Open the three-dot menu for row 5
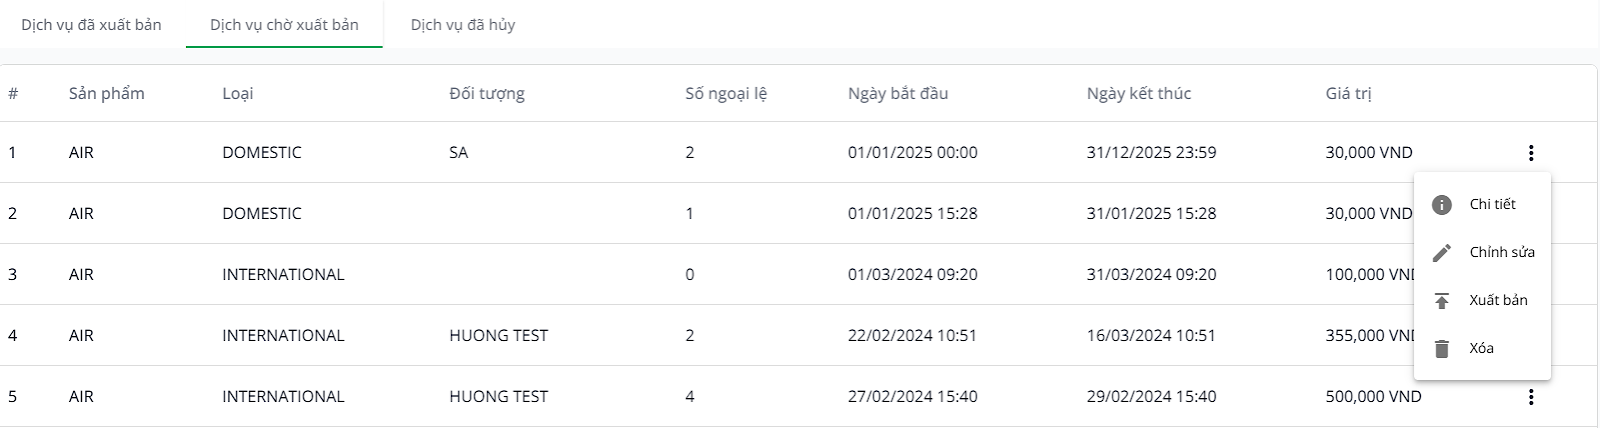1600x428 pixels. (1530, 397)
